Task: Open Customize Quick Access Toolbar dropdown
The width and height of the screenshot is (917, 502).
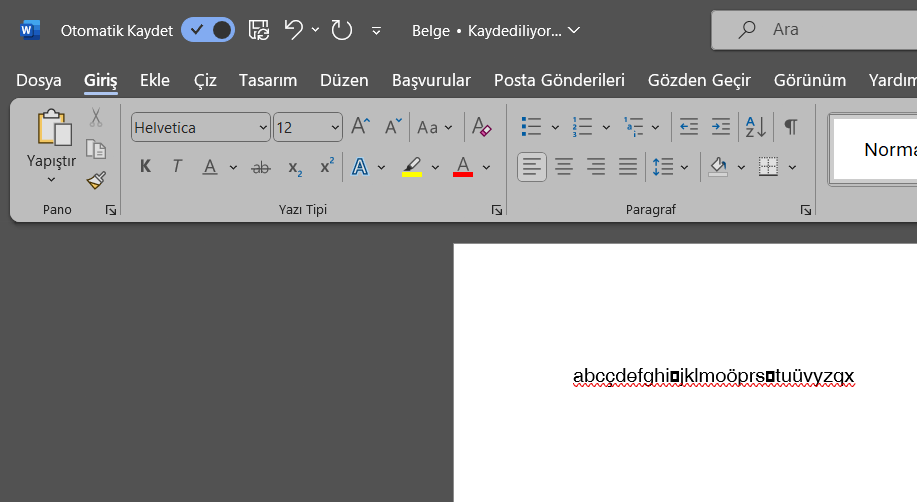Action: coord(376,30)
